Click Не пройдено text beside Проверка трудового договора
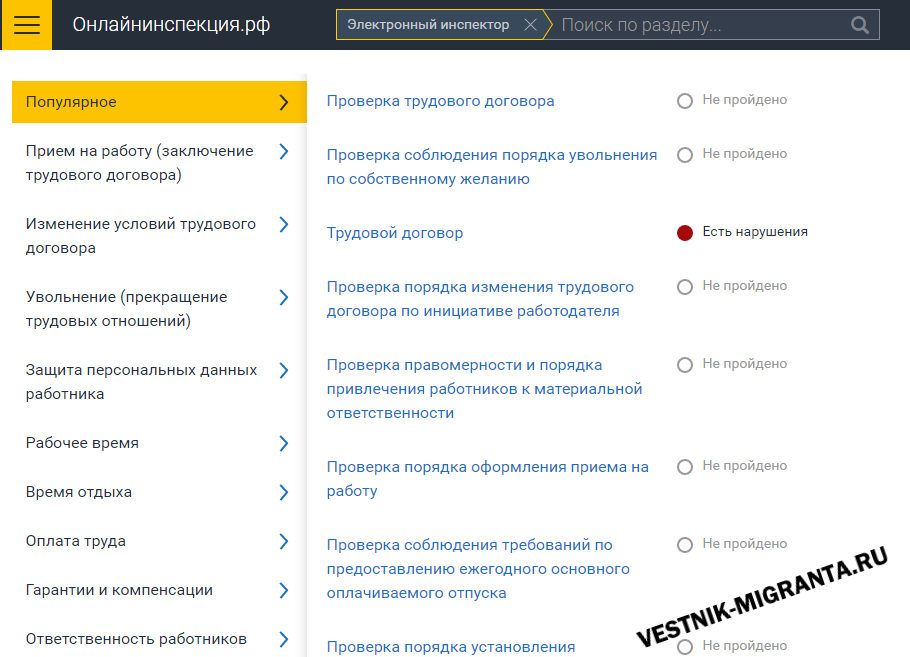 745,100
